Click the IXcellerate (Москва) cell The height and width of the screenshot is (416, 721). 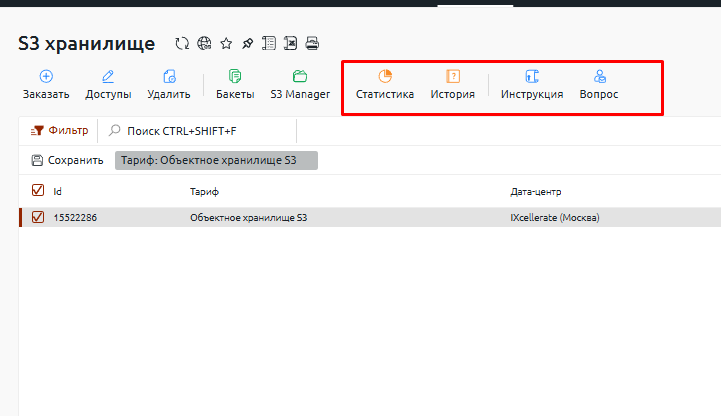[555, 217]
